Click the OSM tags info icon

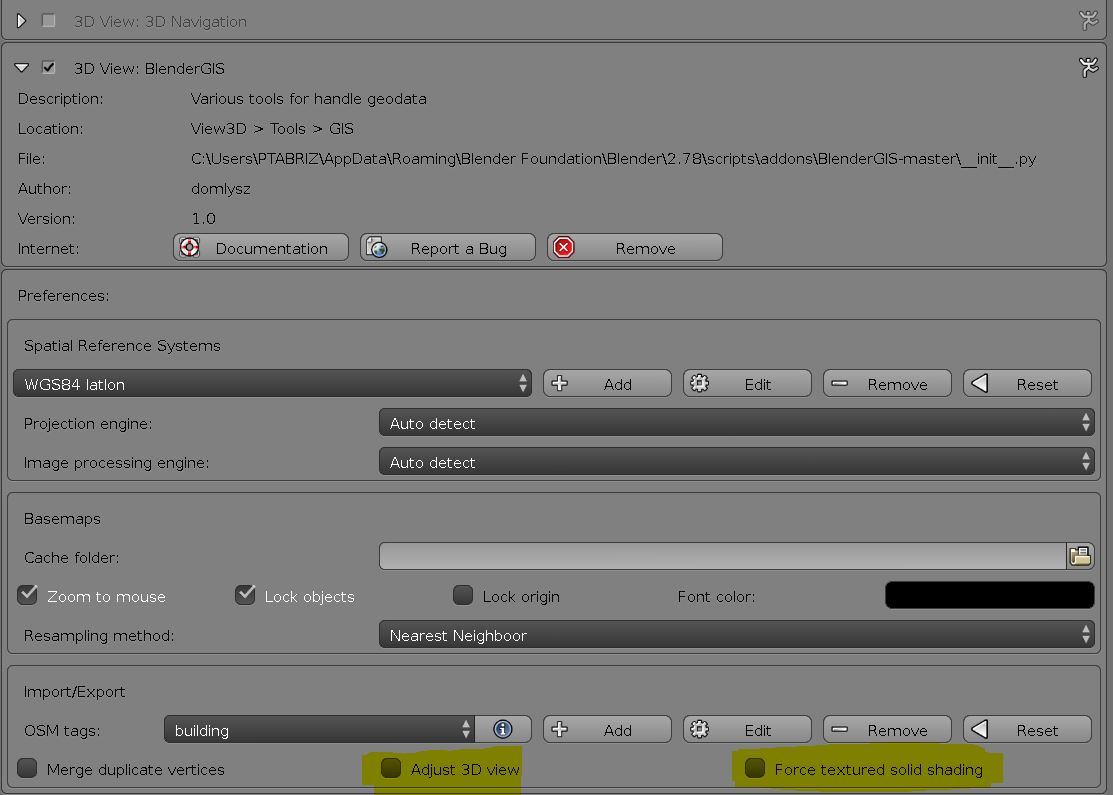tap(503, 729)
